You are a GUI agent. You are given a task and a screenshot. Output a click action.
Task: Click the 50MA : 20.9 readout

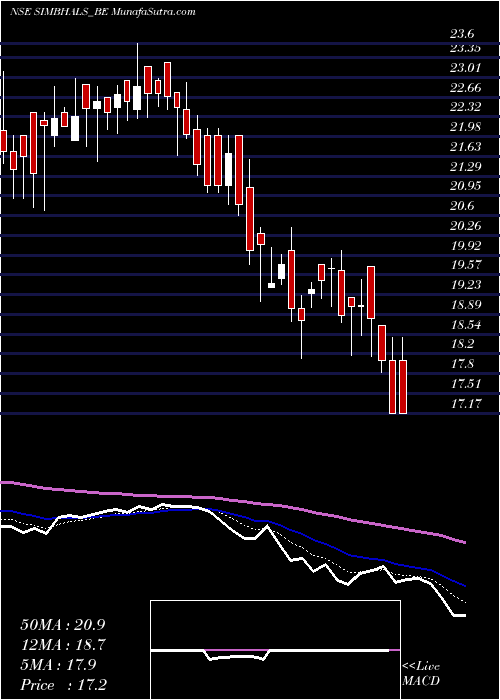[63, 625]
